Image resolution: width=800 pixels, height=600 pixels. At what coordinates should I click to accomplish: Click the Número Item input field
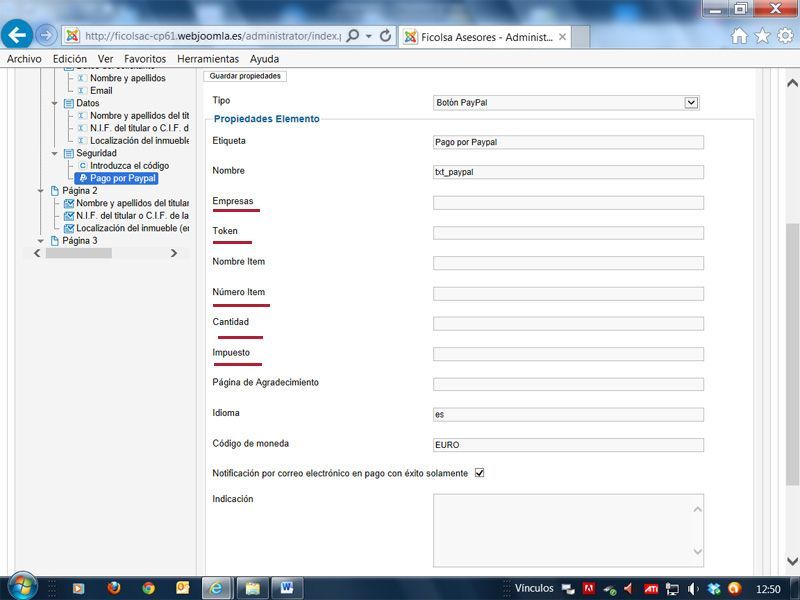(568, 293)
